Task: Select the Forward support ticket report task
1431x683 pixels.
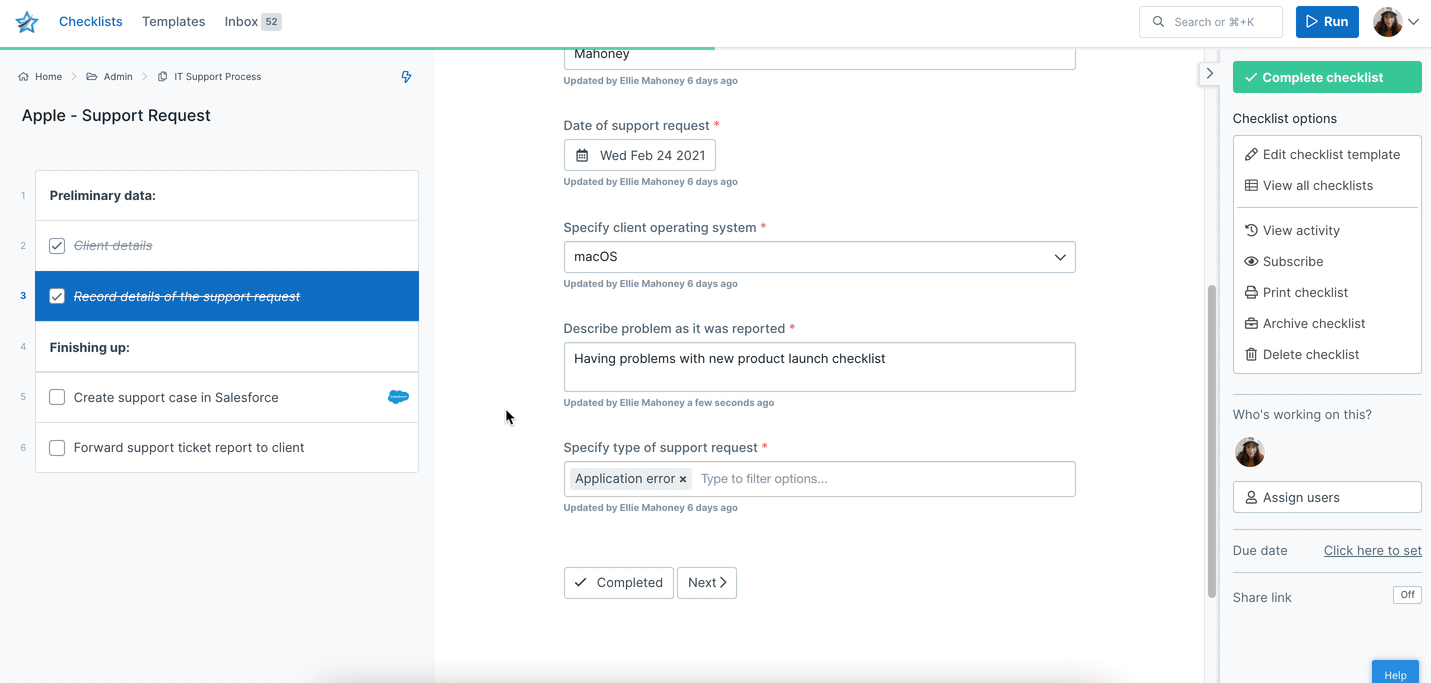Action: click(x=227, y=448)
